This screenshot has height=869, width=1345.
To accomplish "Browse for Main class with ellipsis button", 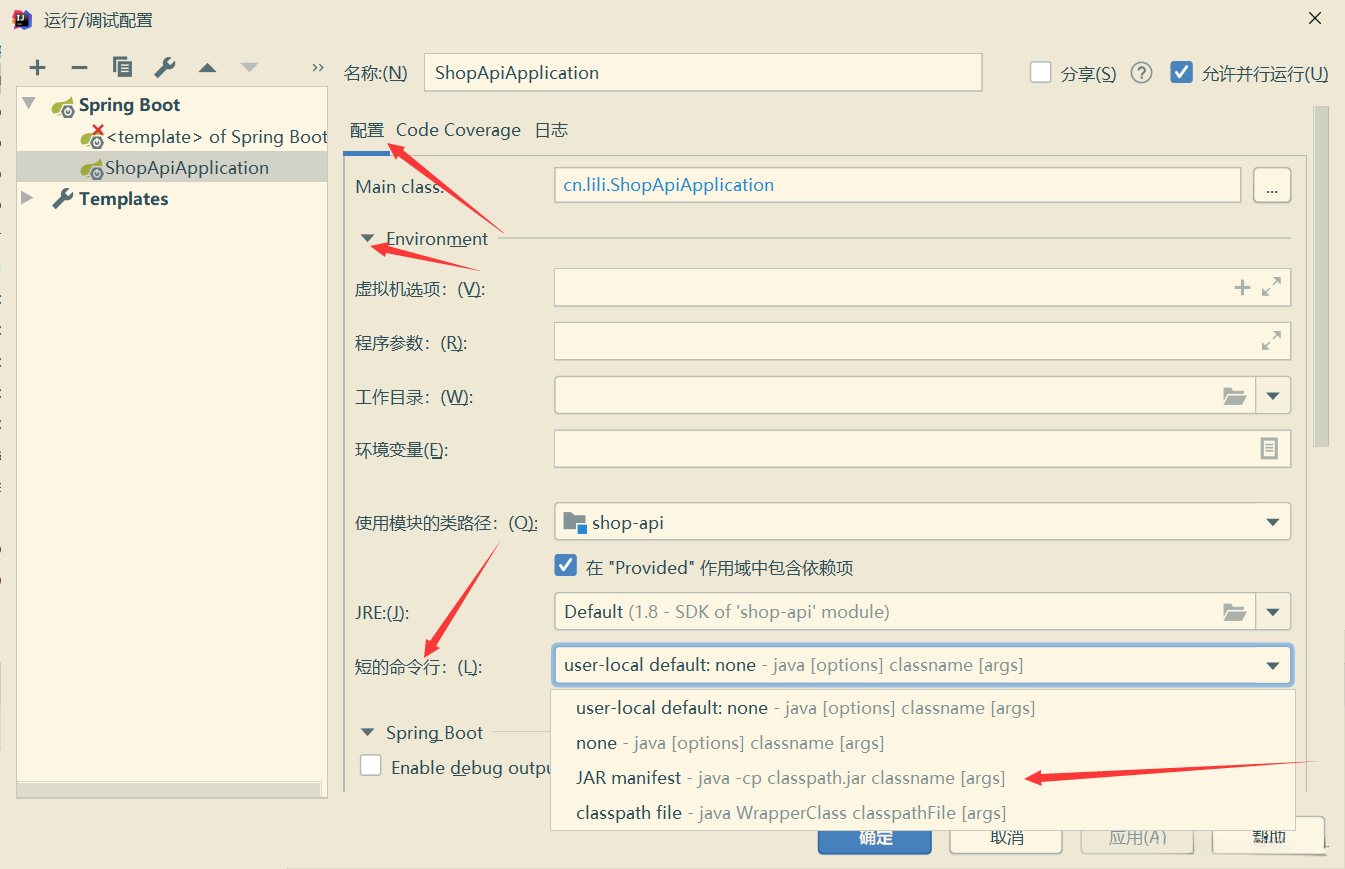I will coord(1271,185).
